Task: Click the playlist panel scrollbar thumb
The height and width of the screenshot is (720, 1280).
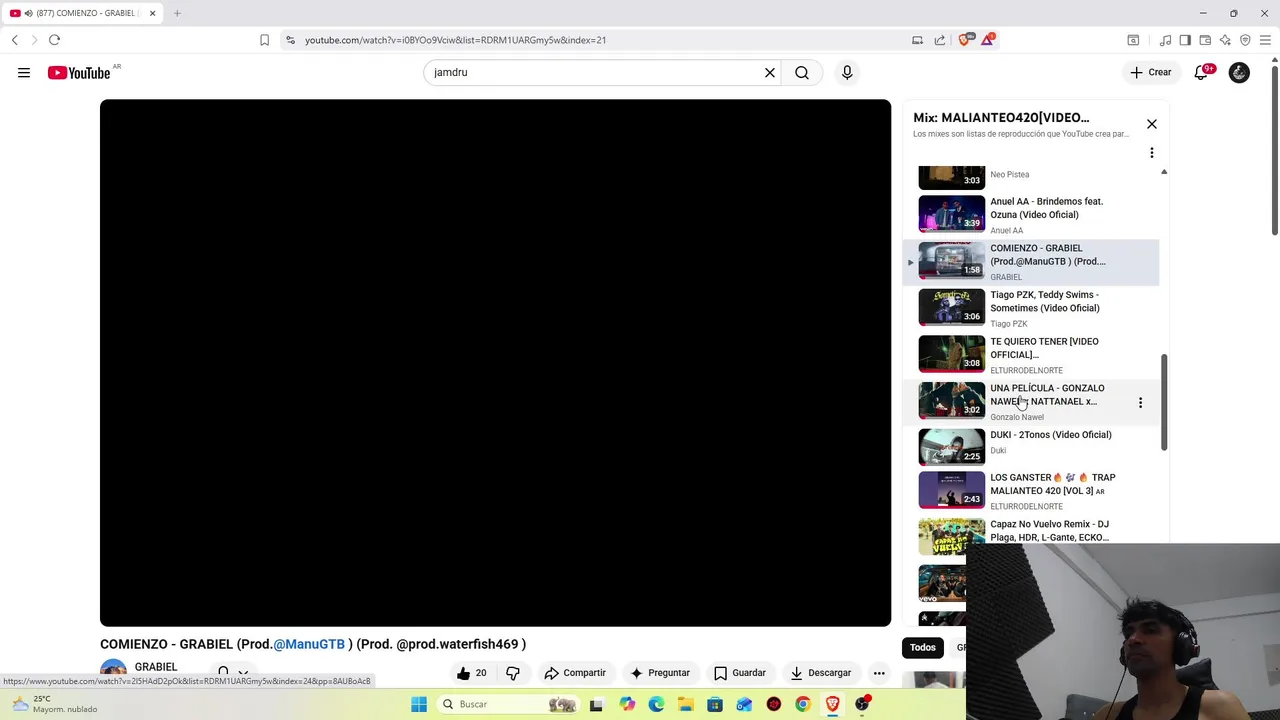Action: coord(1164,400)
